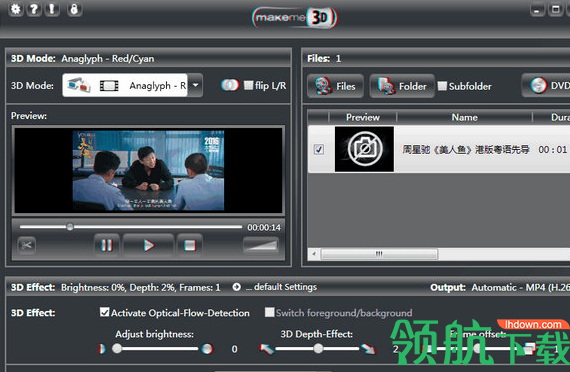This screenshot has width=570, height=372.
Task: Click the file list horizontal scrollbar
Action: point(379,254)
